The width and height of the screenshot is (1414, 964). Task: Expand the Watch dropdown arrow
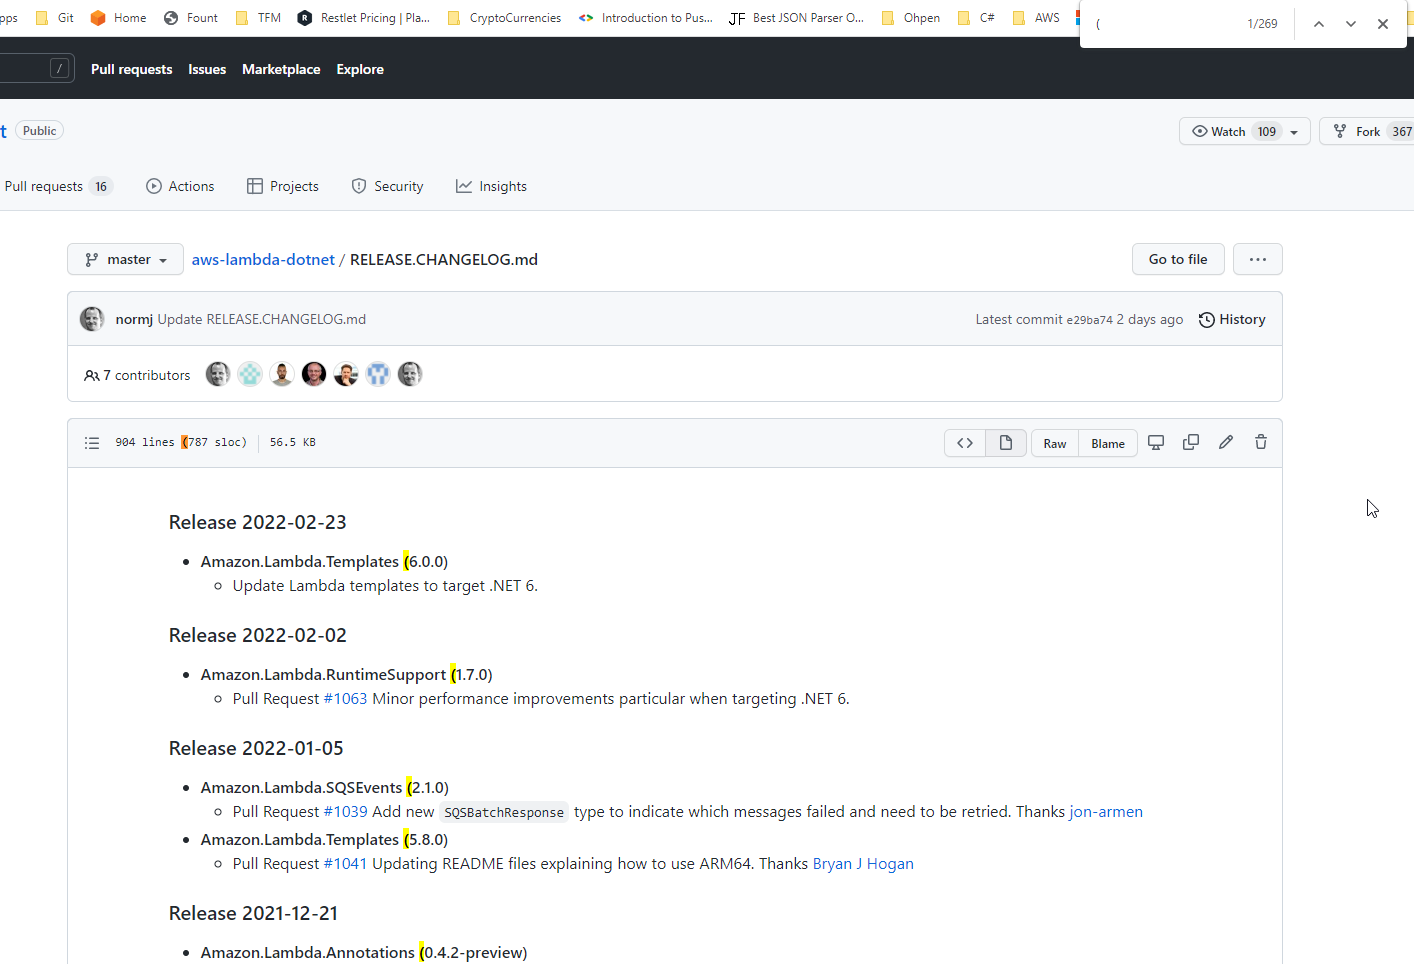pos(1293,131)
